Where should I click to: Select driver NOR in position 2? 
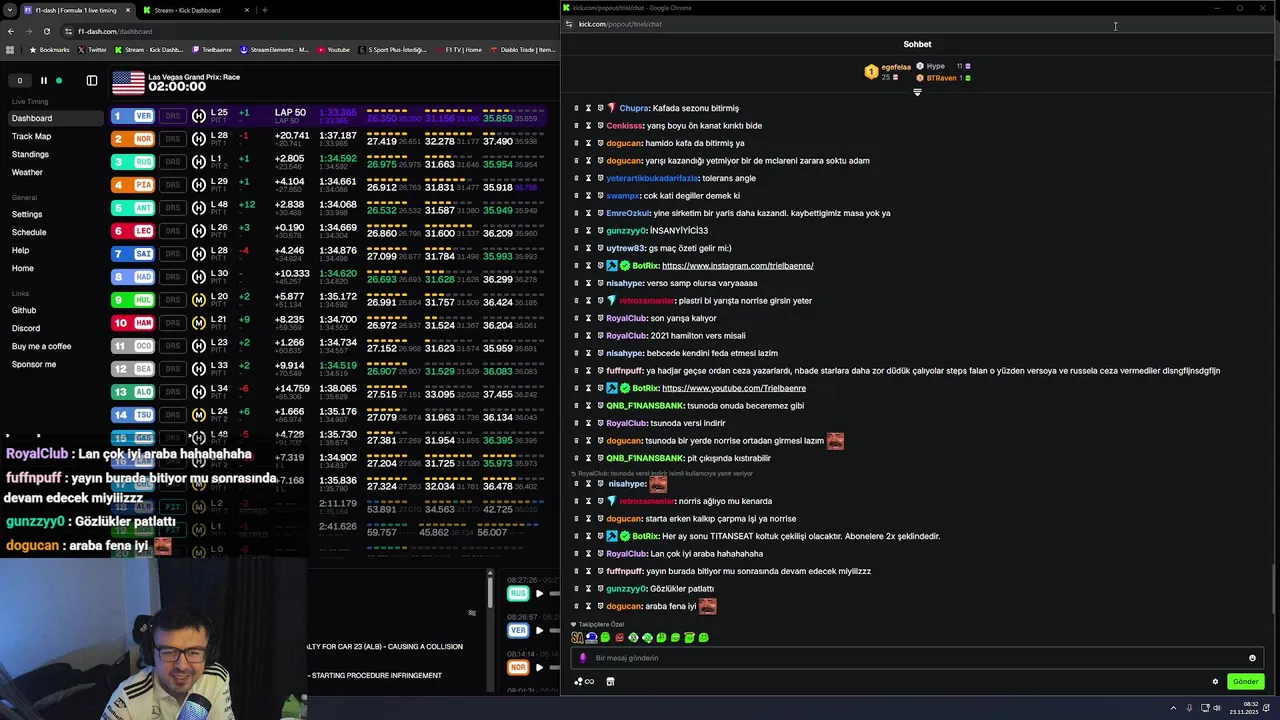[x=133, y=139]
